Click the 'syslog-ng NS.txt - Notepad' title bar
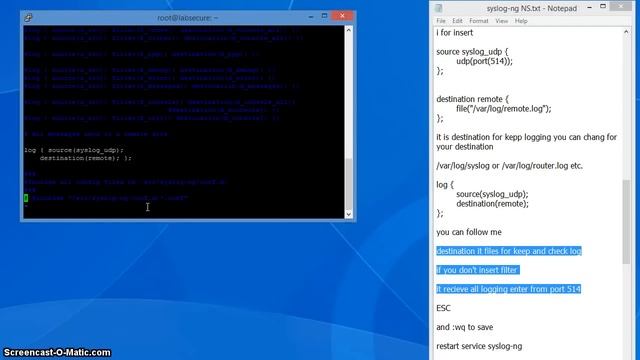Viewport: 640px width, 360px height. 531,8
